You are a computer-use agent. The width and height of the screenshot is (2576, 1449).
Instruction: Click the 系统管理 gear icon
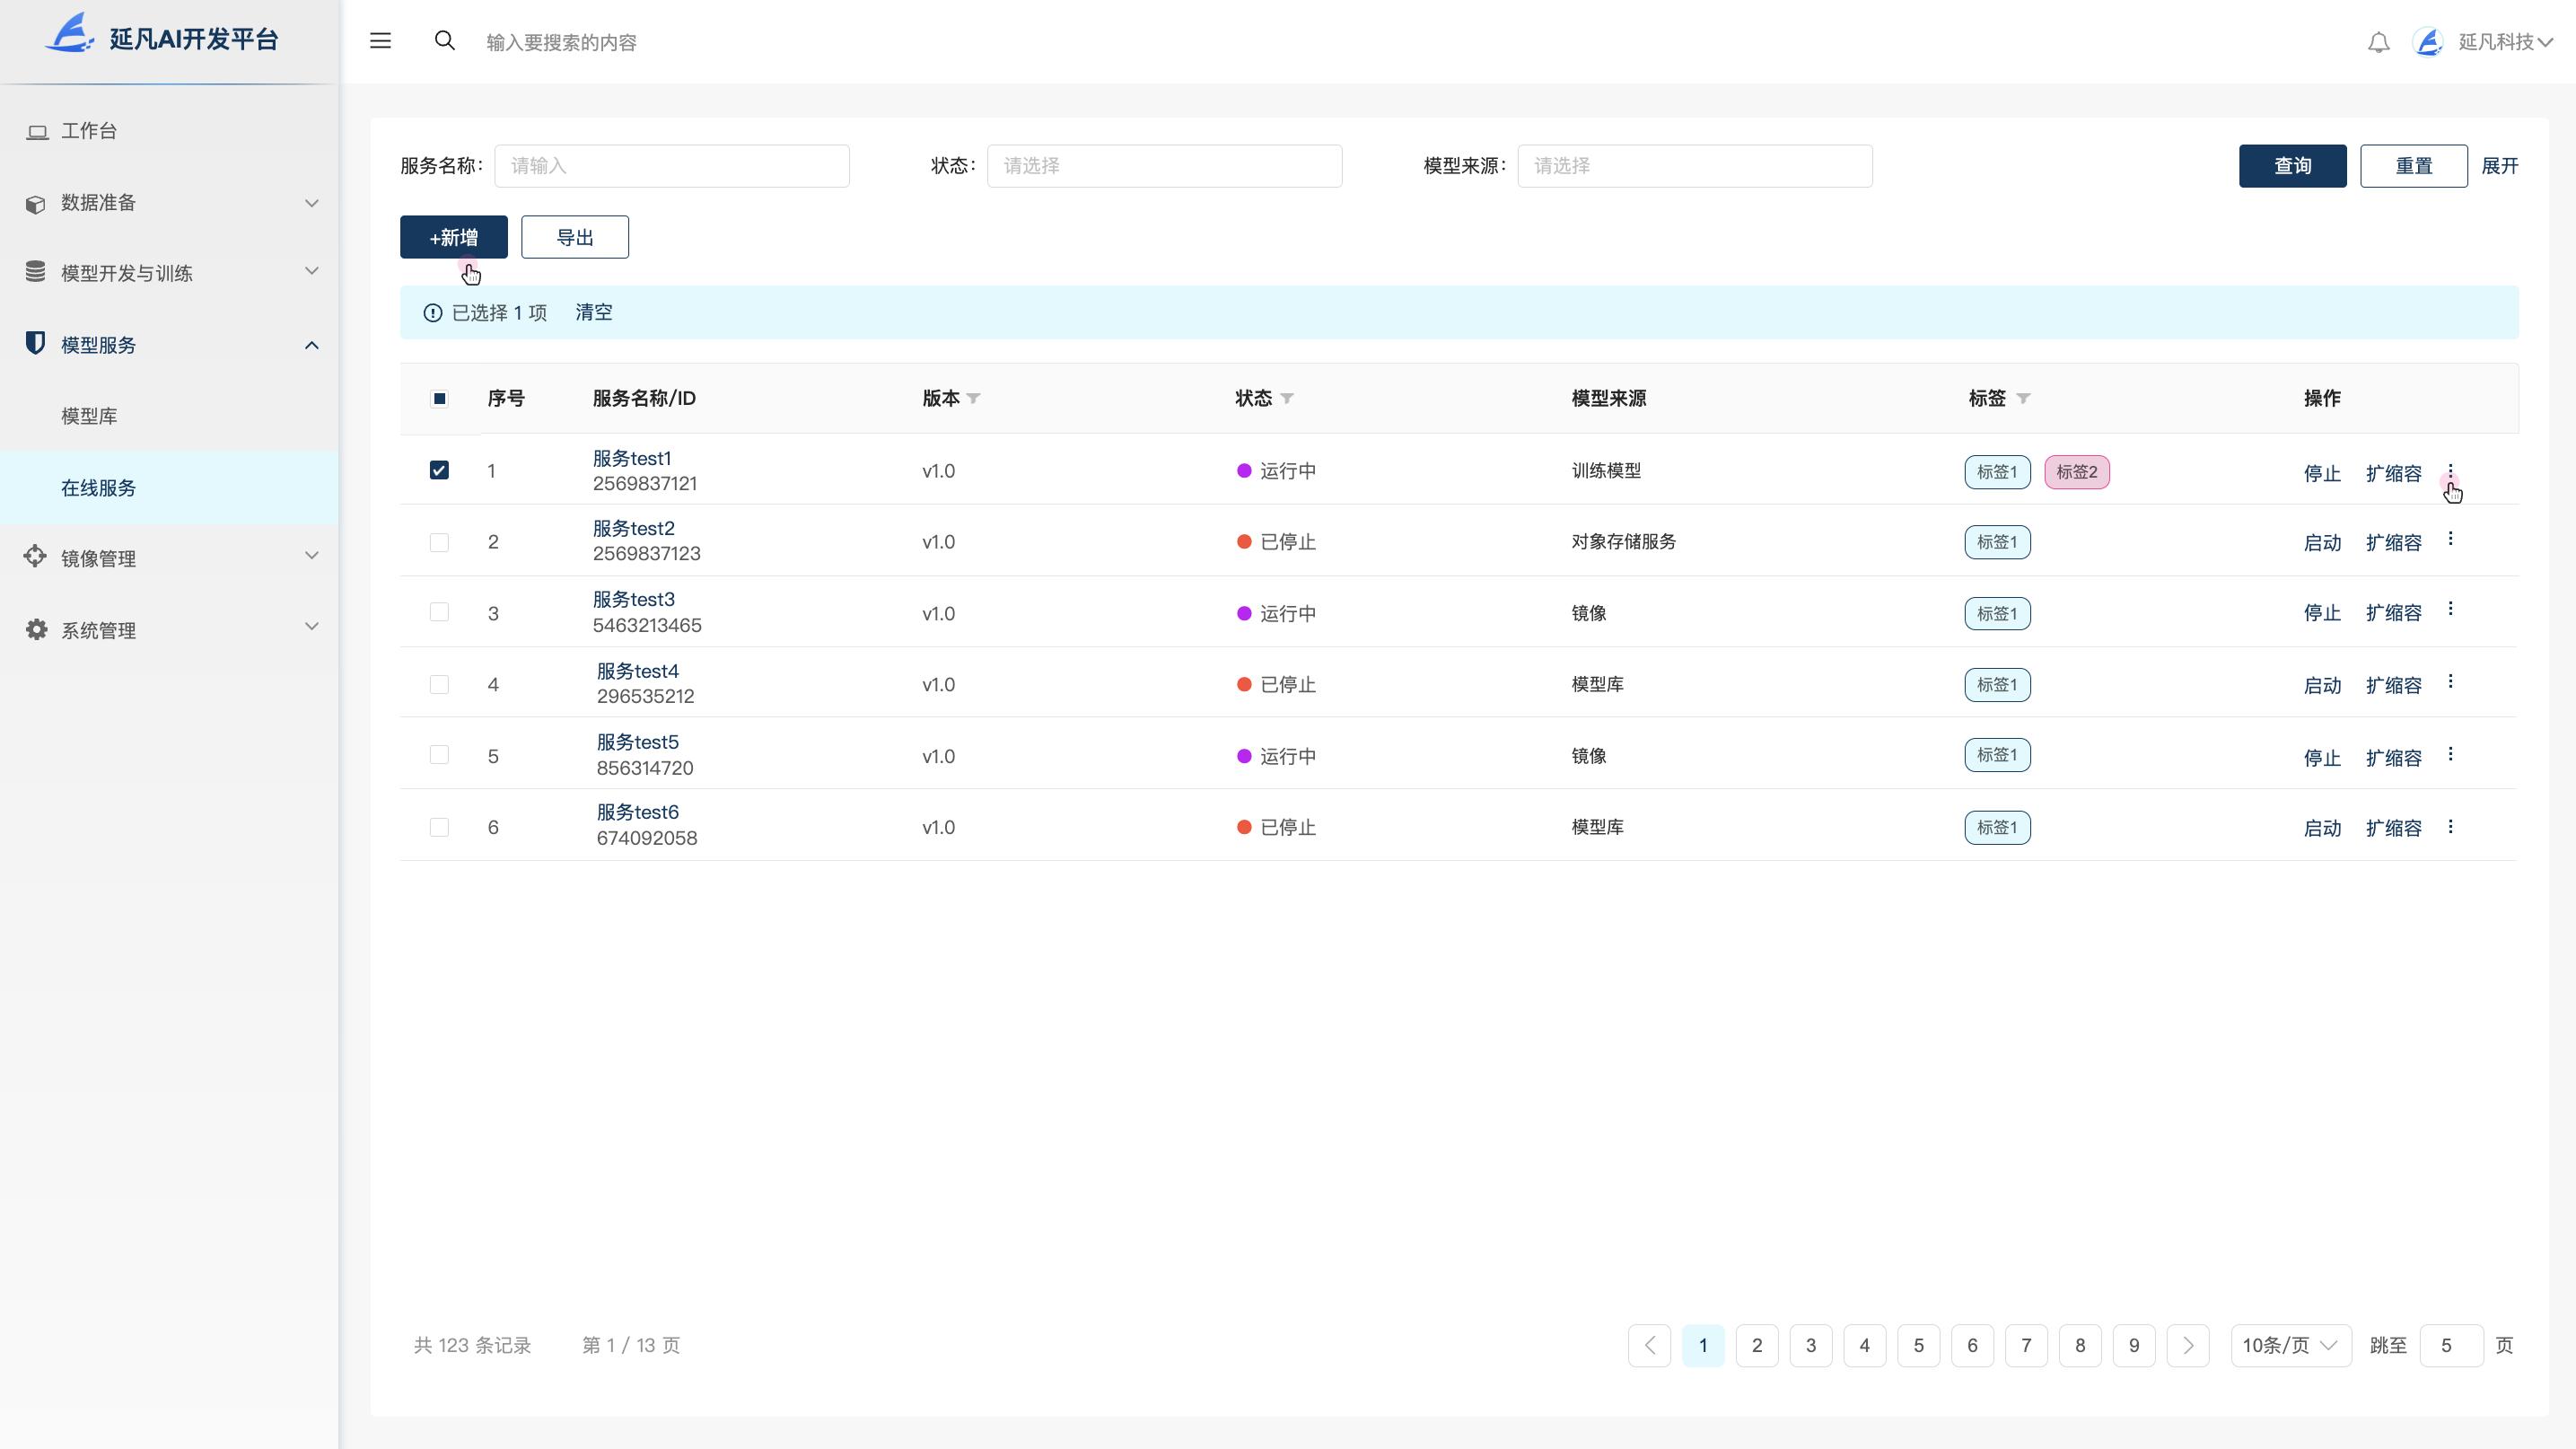pyautogui.click(x=34, y=629)
